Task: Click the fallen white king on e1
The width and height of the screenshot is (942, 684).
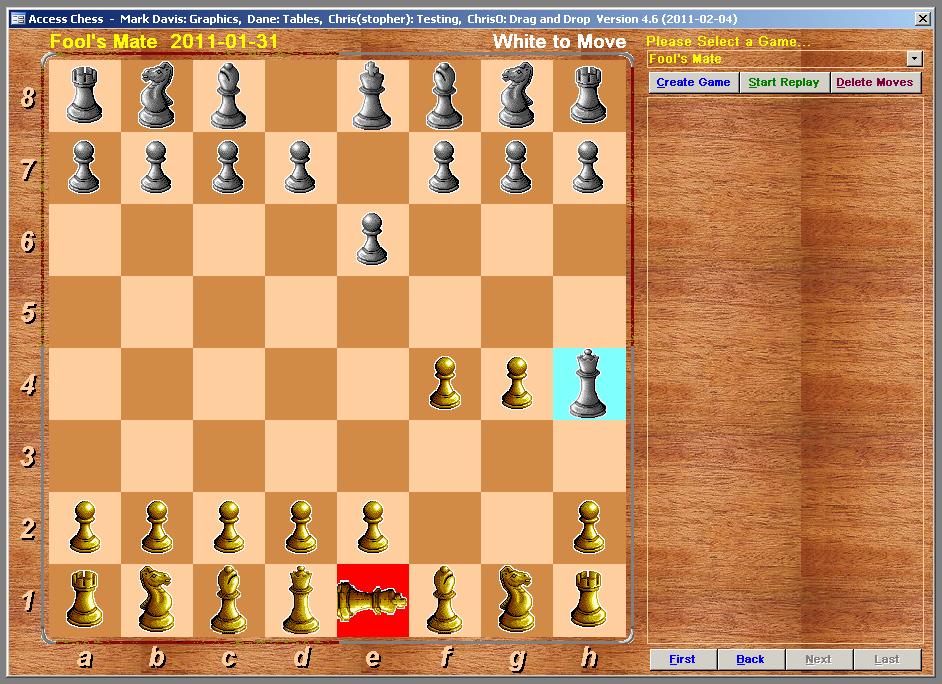Action: click(372, 600)
